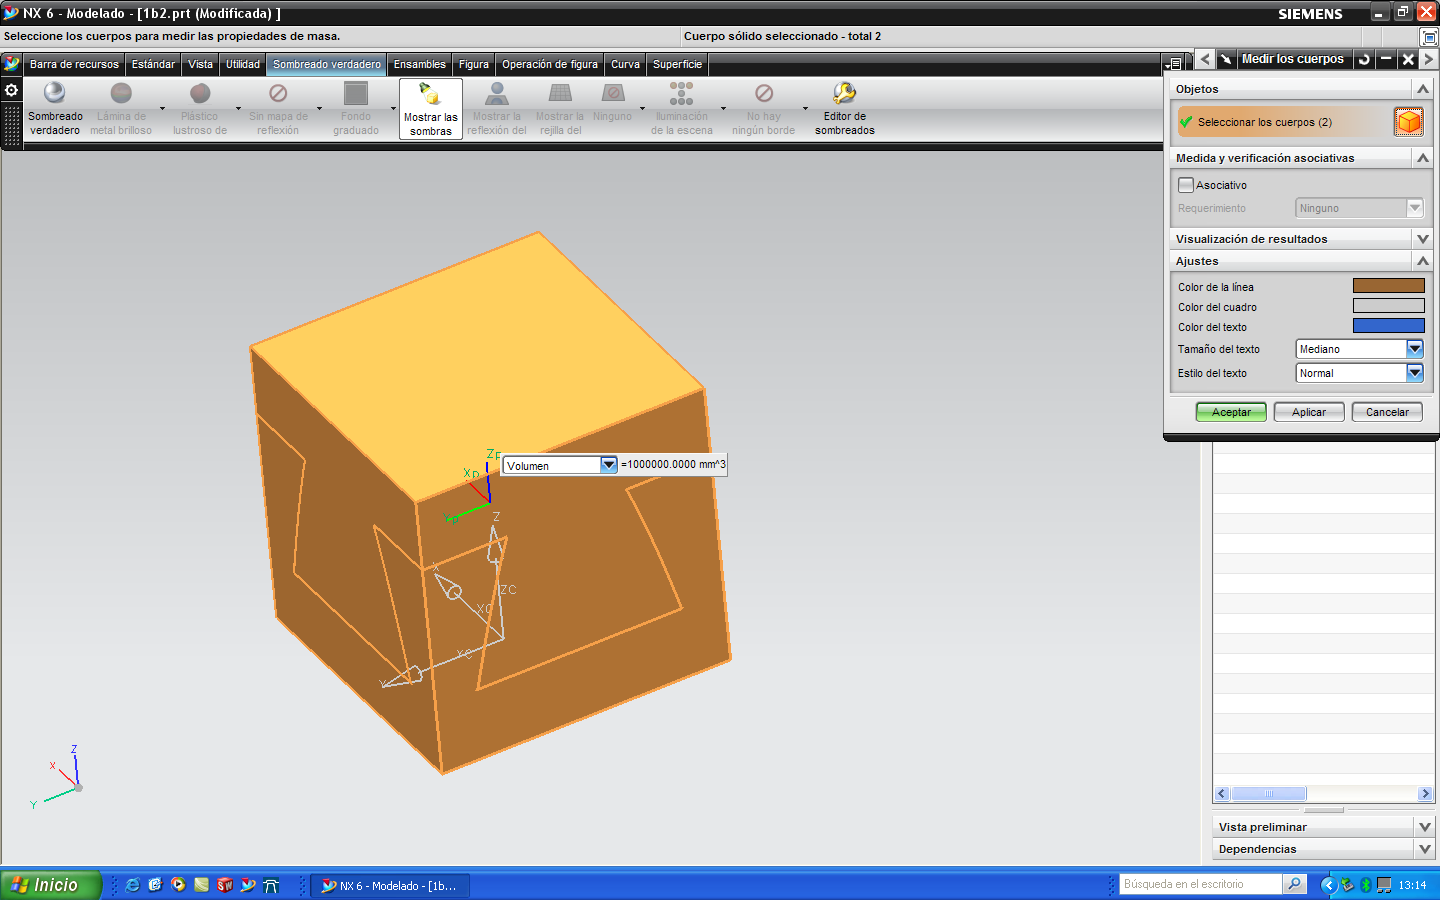The height and width of the screenshot is (900, 1440).
Task: Change the Color de la línea swatch
Action: [x=1389, y=286]
